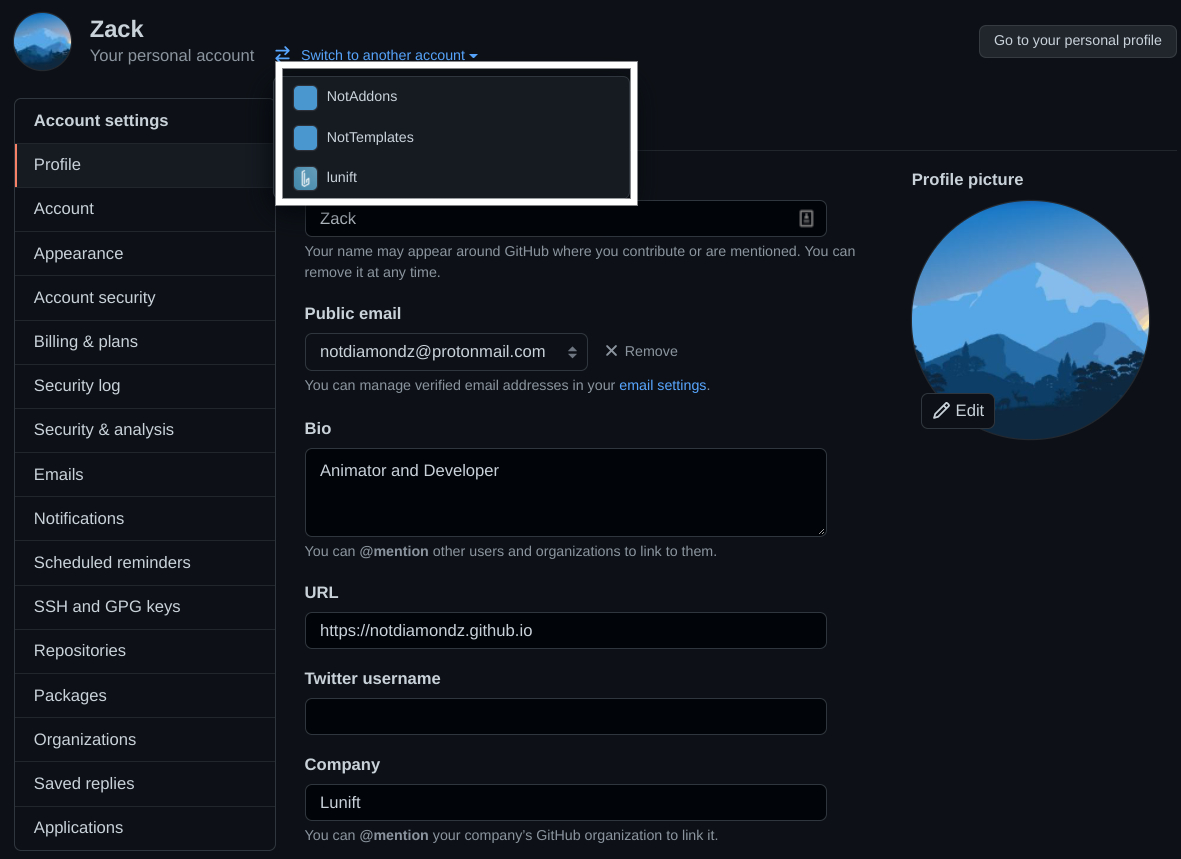Click the Bio text area
Image resolution: width=1181 pixels, height=859 pixels.
coord(566,493)
